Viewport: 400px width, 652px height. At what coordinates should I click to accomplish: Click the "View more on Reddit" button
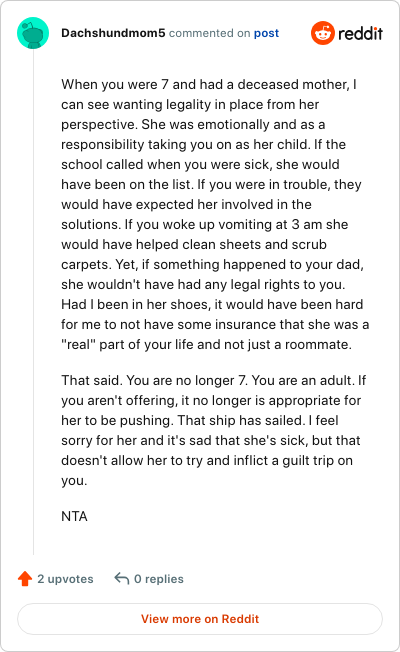point(200,619)
